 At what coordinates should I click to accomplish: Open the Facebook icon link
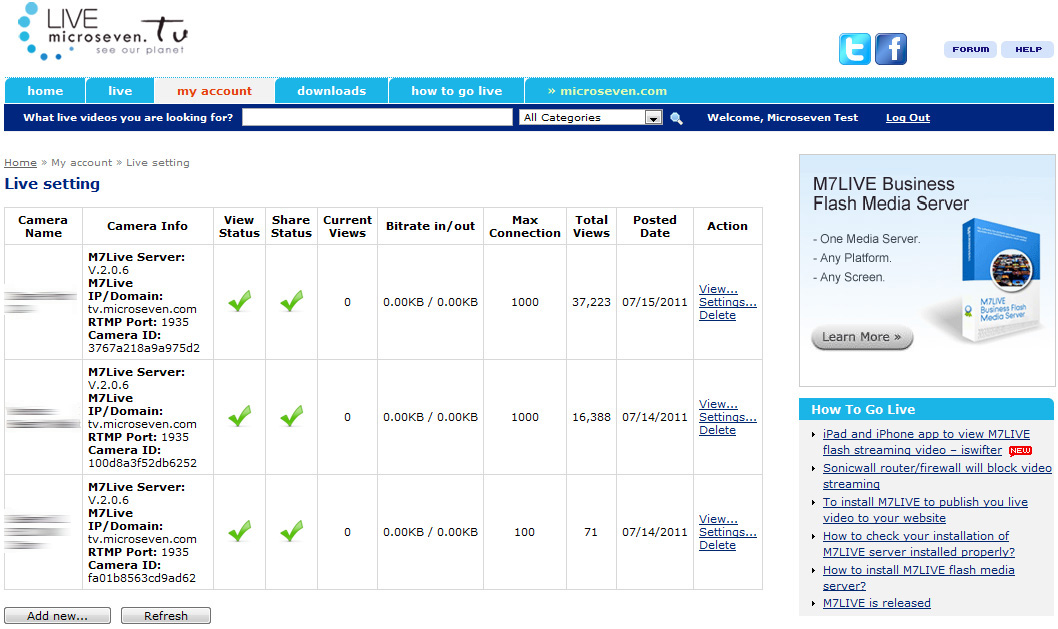click(891, 49)
